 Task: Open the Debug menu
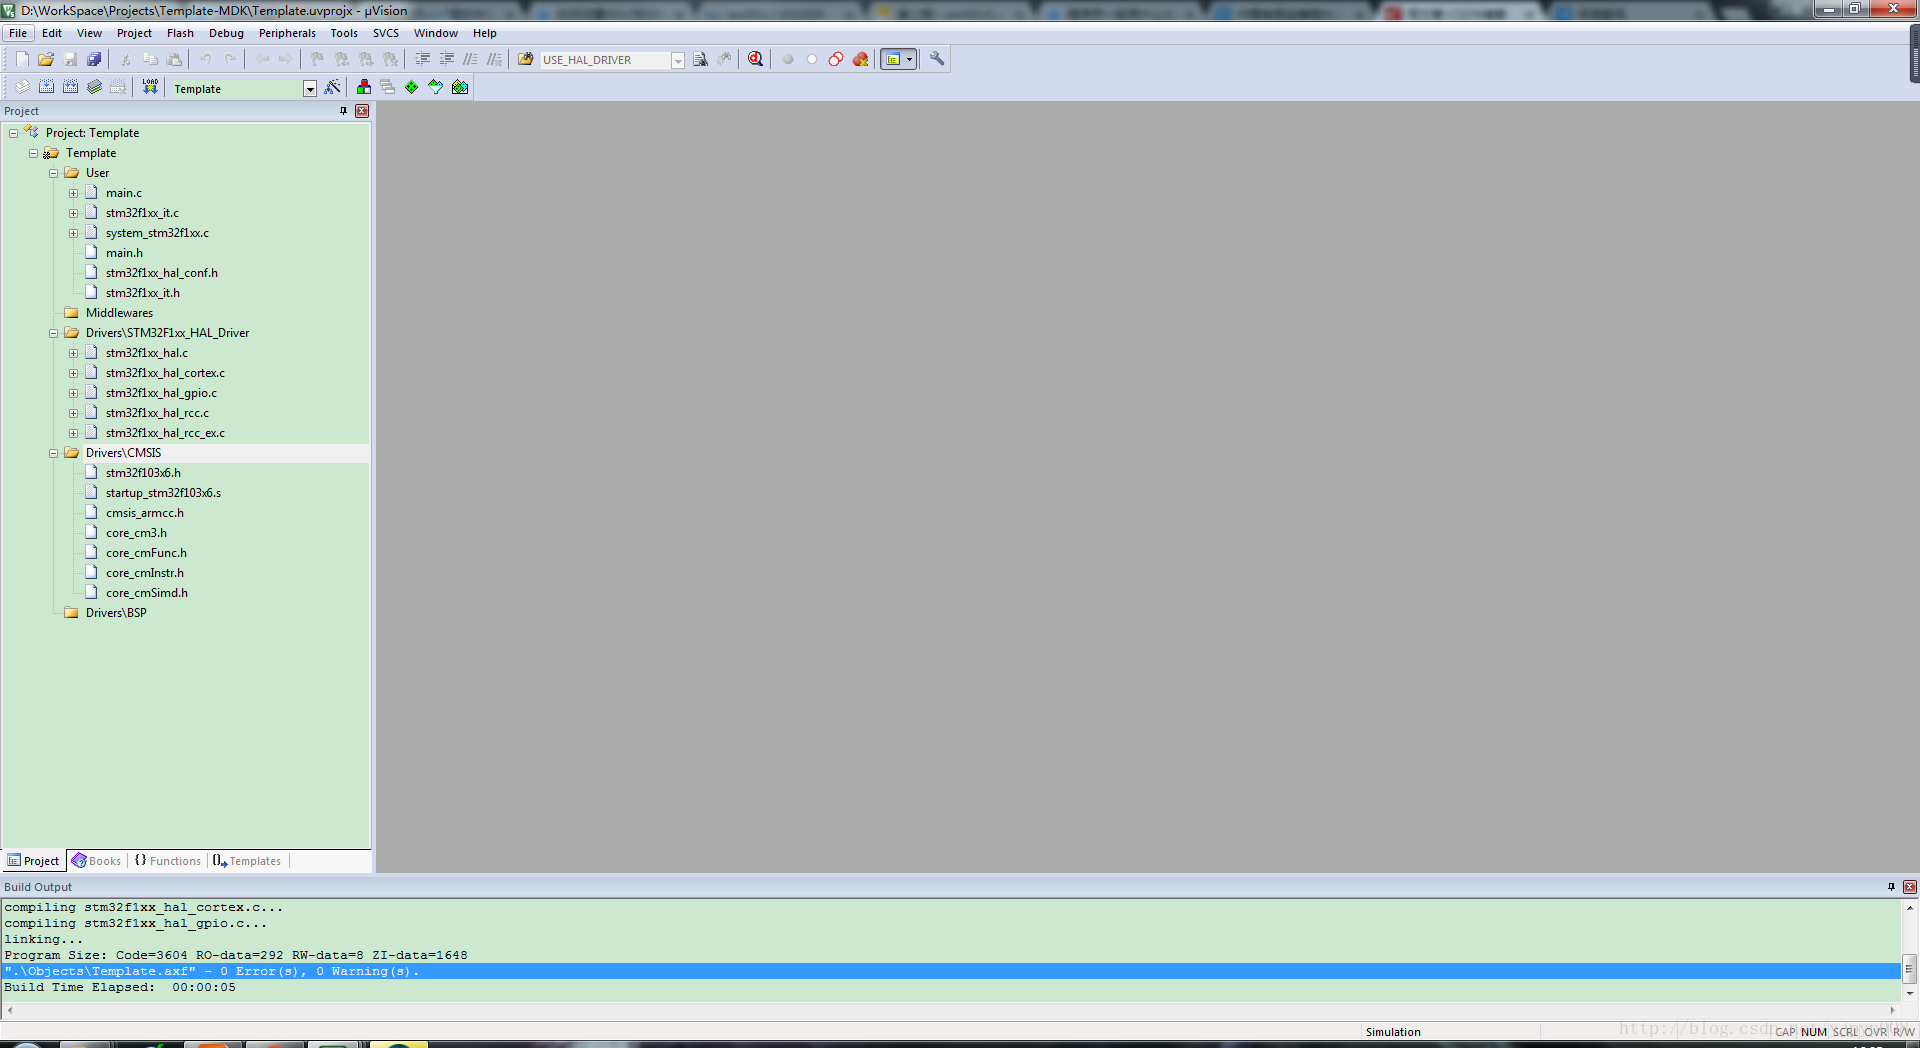(x=226, y=33)
